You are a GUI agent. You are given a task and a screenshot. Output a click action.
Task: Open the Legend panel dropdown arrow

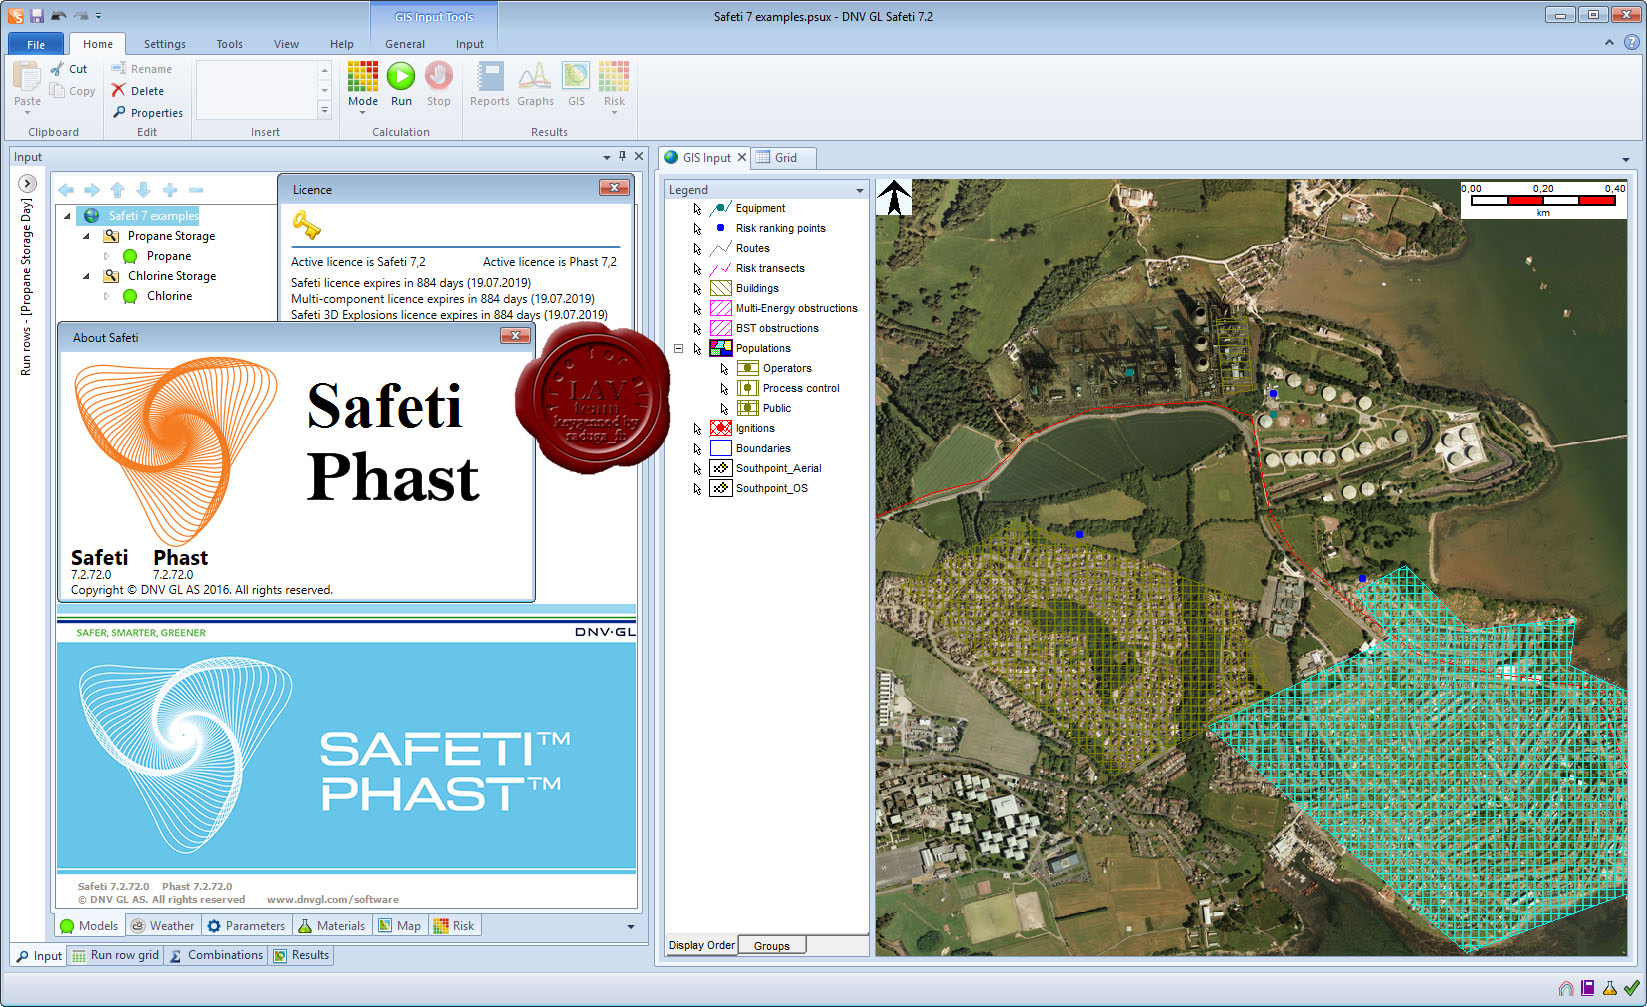click(859, 190)
